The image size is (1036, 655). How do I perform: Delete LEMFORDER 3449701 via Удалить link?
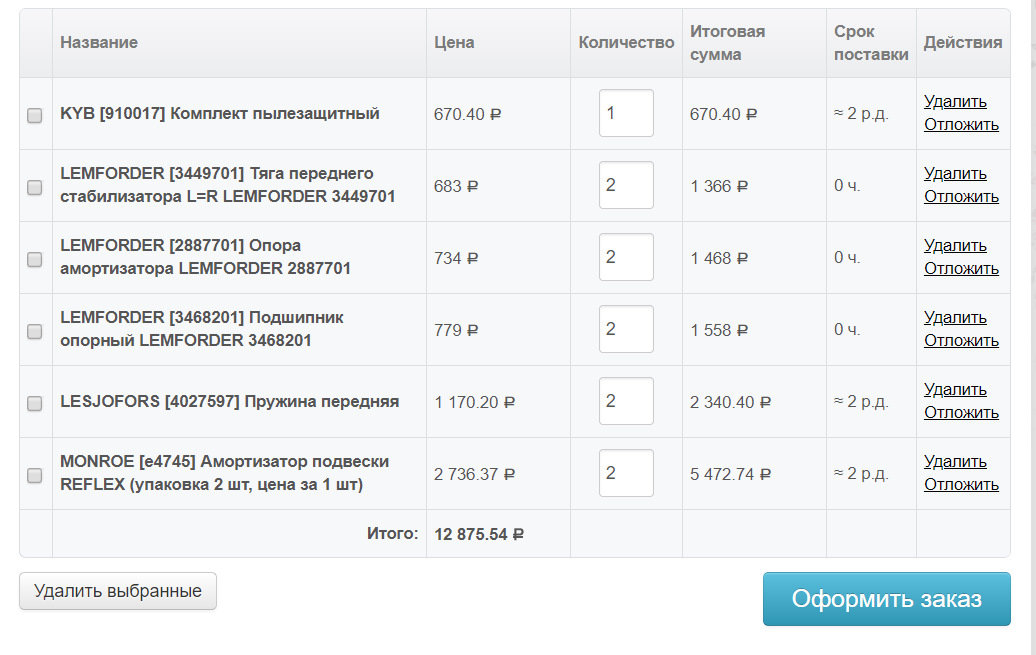pos(955,173)
